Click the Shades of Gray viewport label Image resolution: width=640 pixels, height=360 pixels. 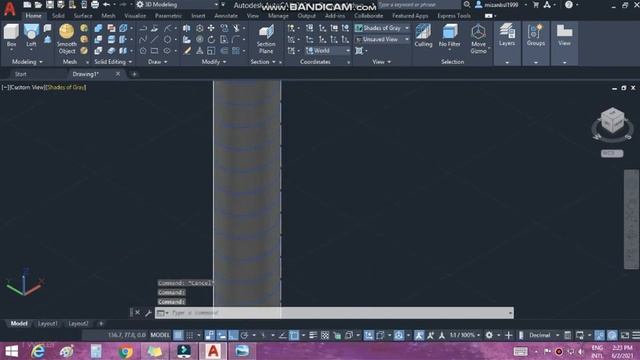pyautogui.click(x=66, y=87)
